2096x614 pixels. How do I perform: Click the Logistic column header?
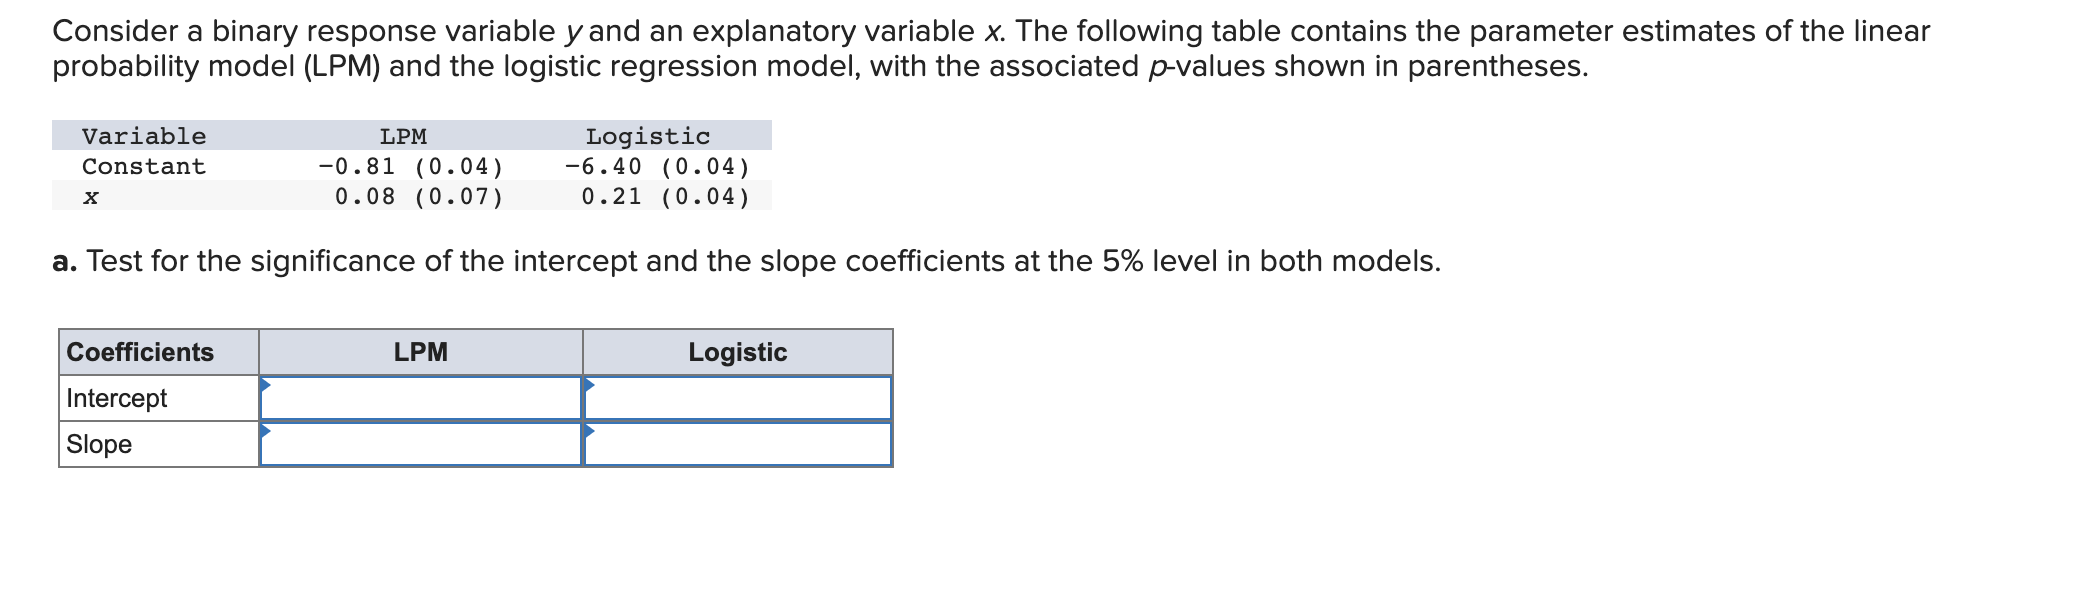pyautogui.click(x=737, y=352)
